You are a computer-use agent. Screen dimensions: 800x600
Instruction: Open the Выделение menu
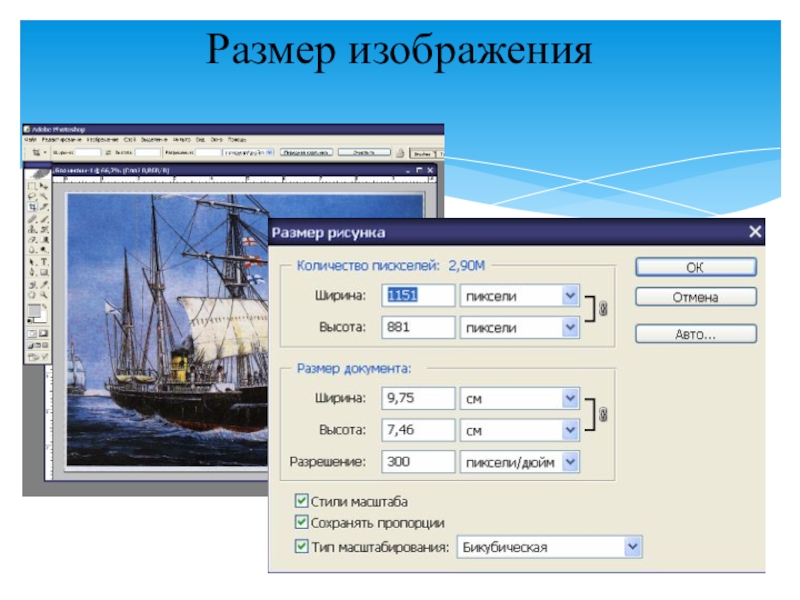(154, 139)
